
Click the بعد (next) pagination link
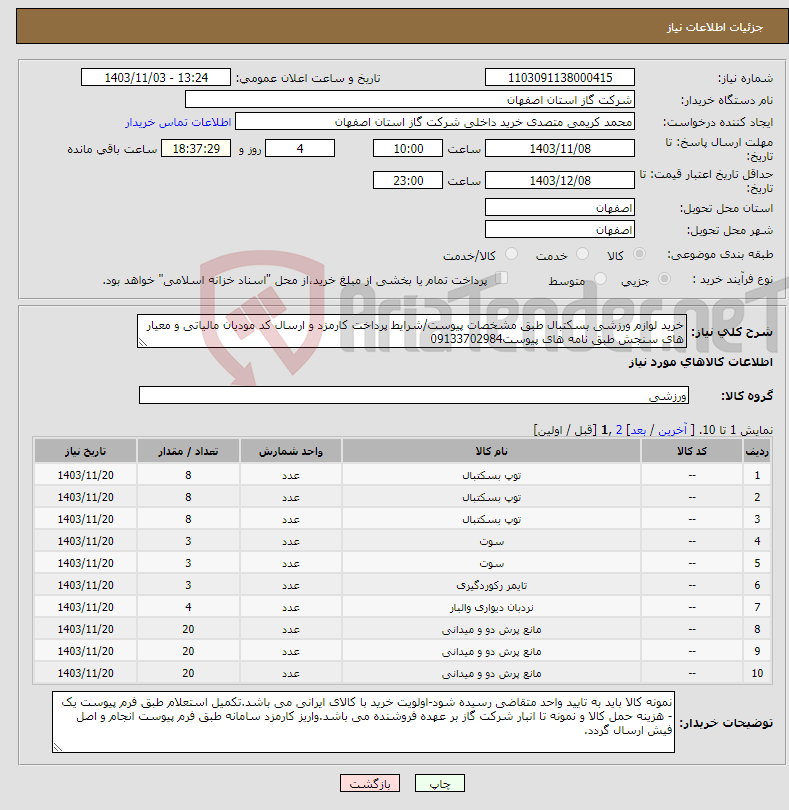[638, 430]
